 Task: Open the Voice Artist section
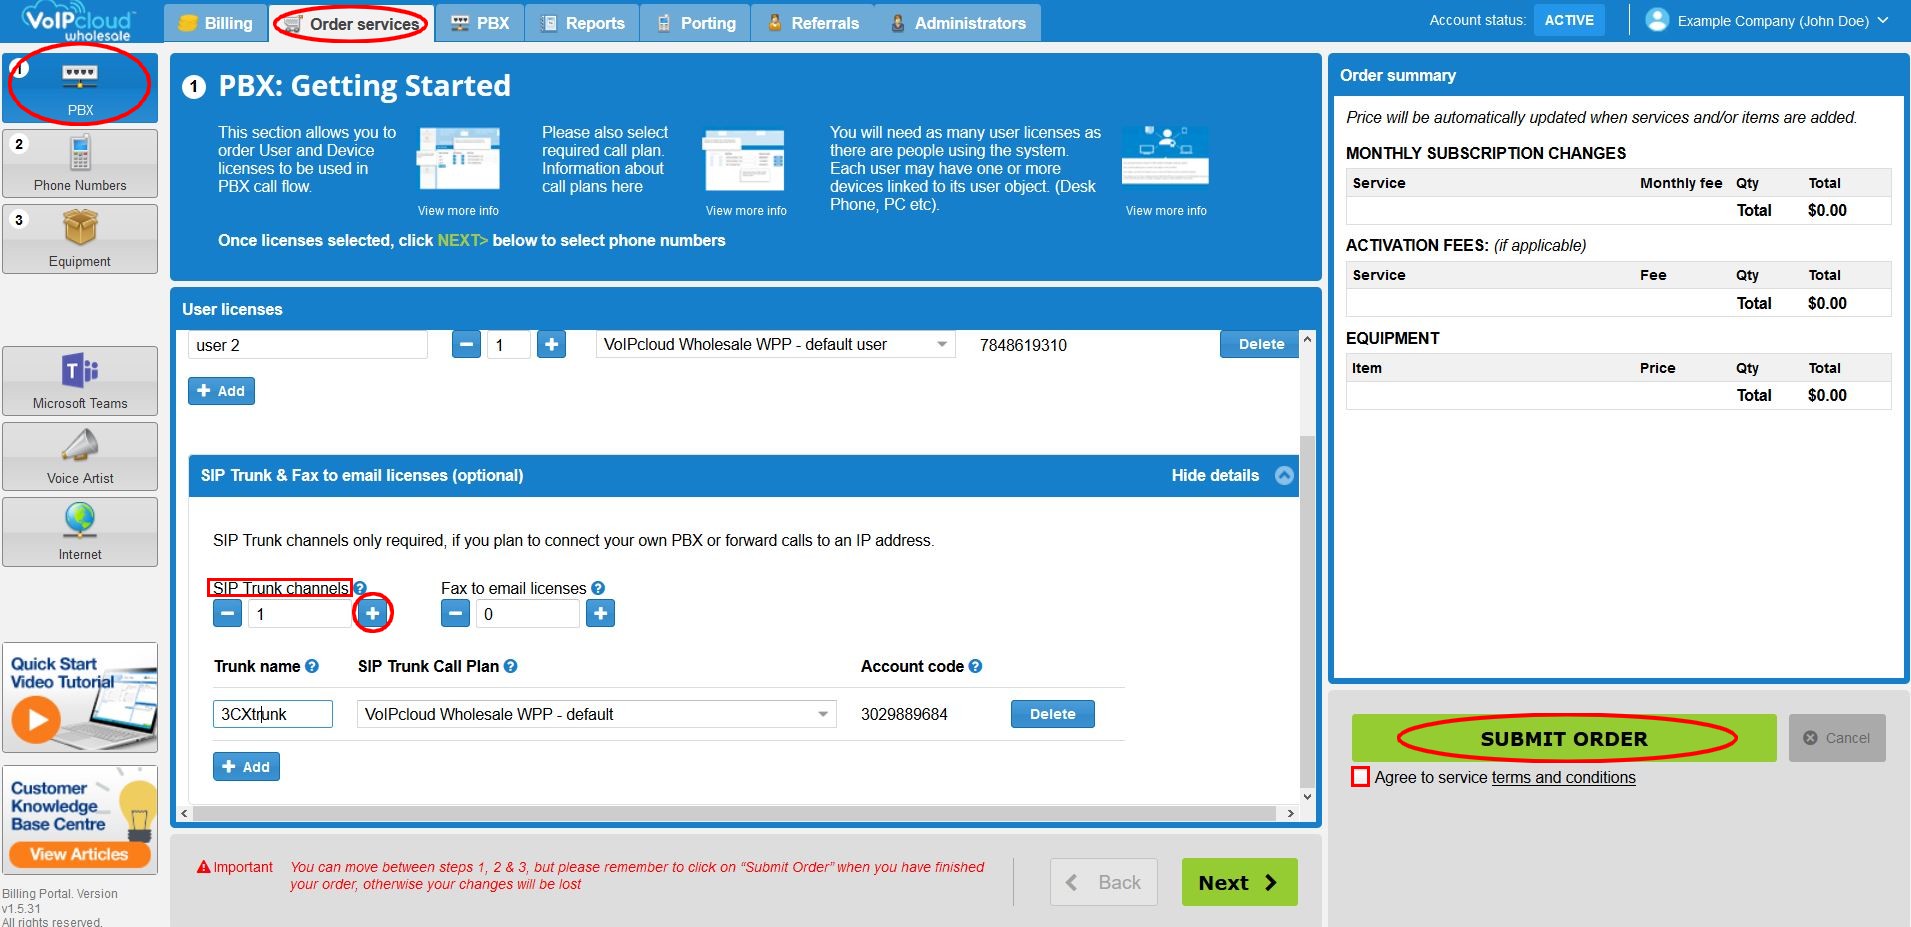[x=80, y=456]
